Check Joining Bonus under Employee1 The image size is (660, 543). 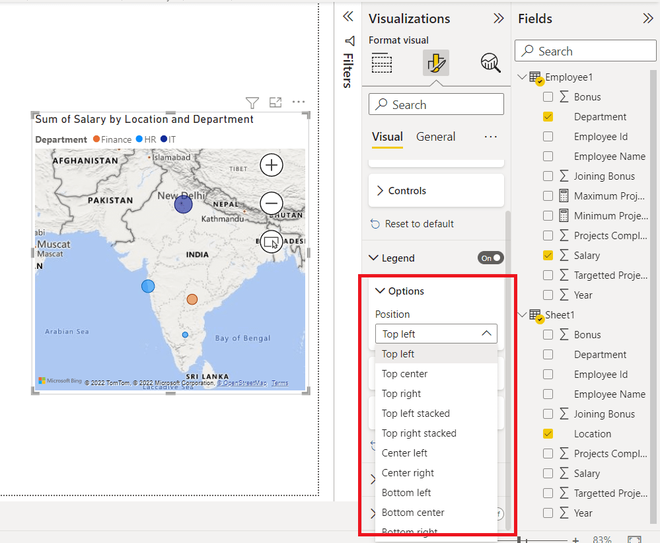click(x=548, y=176)
